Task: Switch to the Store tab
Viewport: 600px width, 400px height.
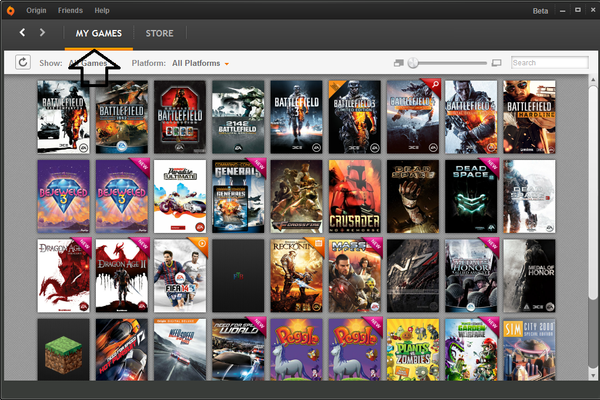Action: pyautogui.click(x=159, y=33)
